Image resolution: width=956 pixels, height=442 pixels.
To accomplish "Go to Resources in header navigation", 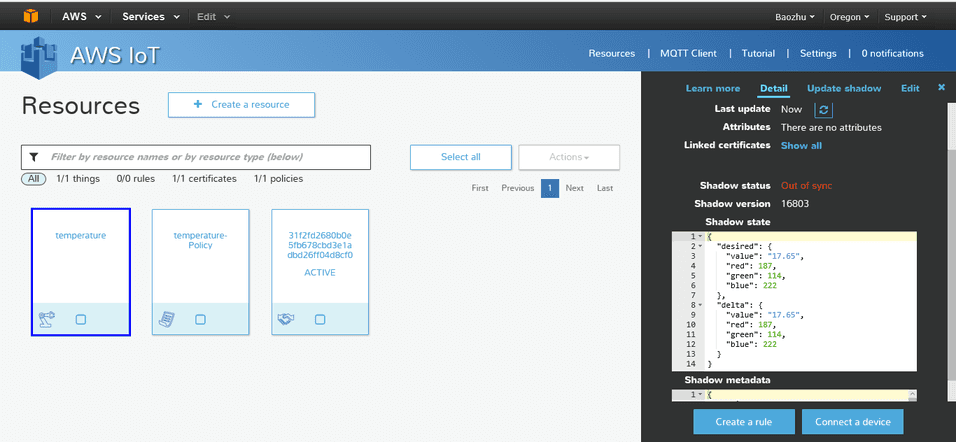I will point(612,54).
